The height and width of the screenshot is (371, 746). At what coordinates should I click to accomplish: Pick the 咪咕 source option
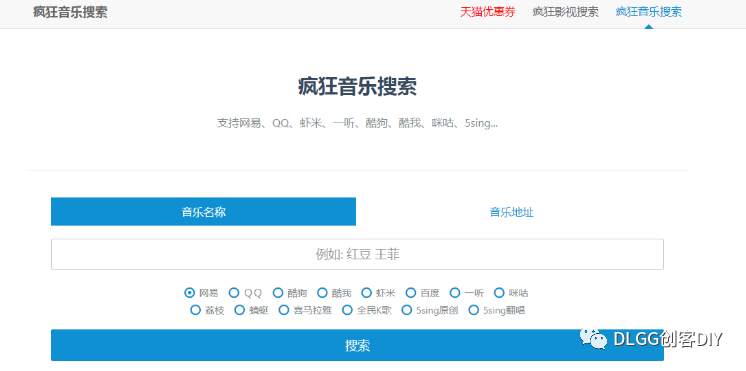(x=499, y=293)
